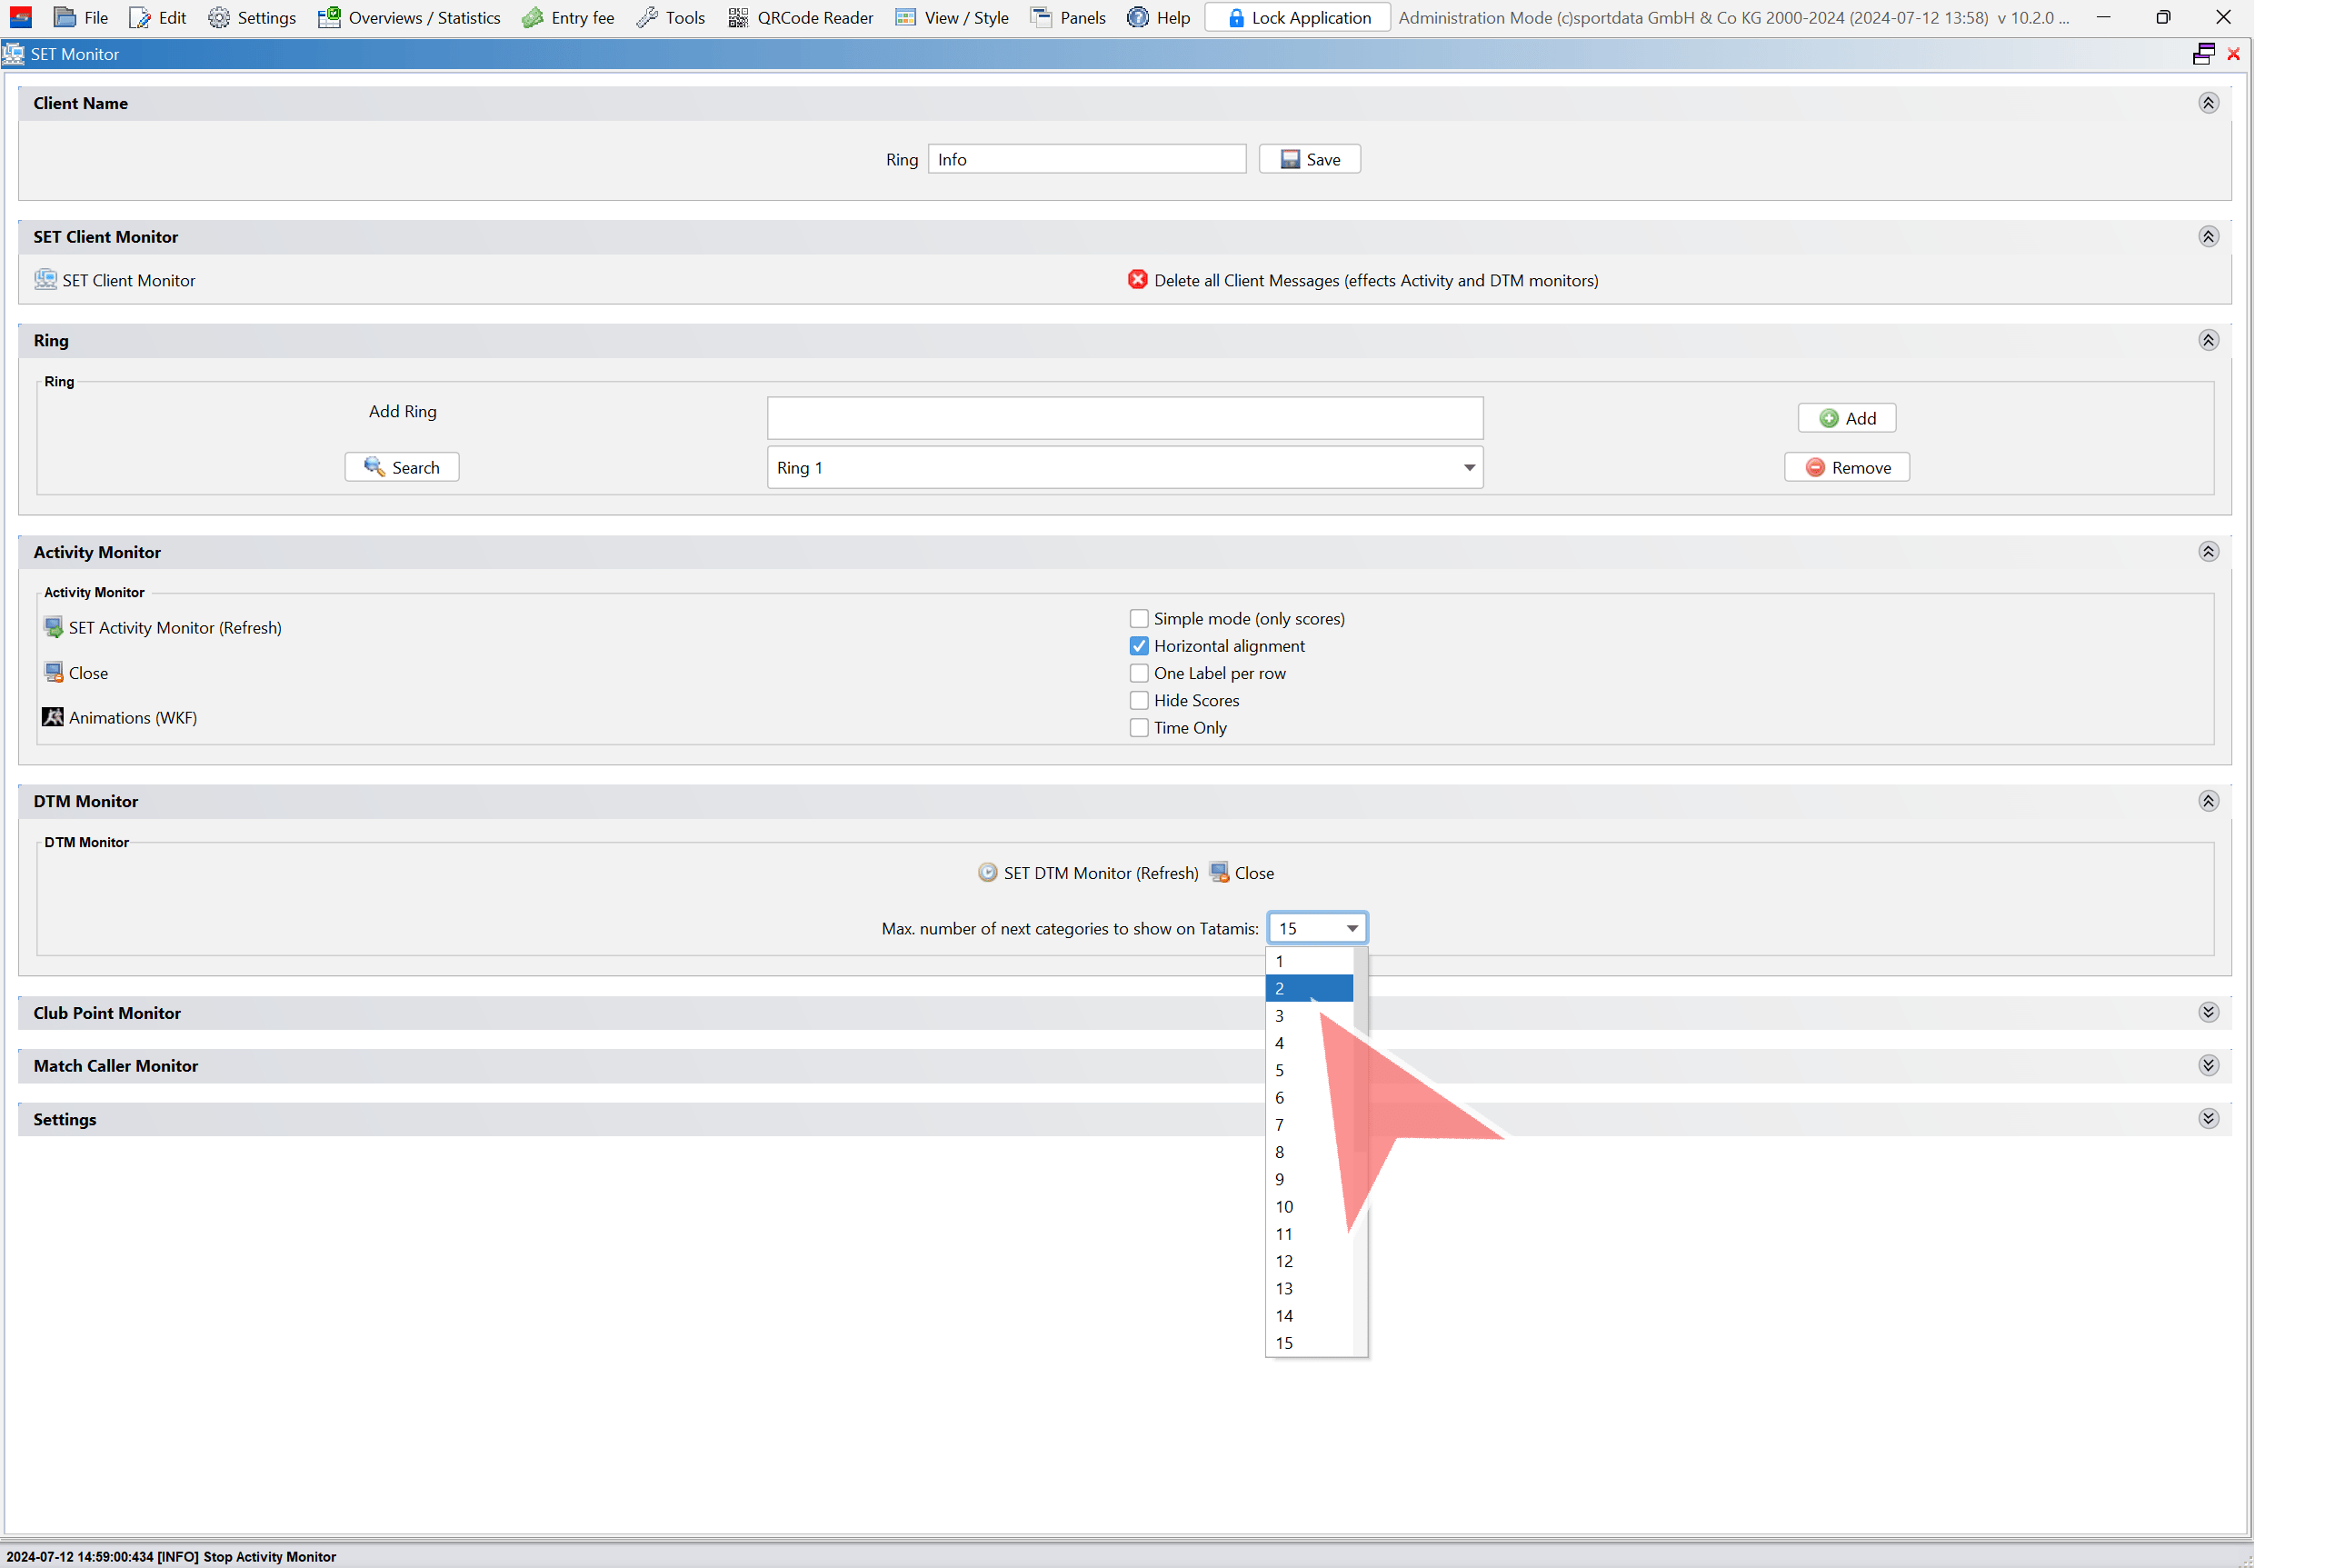The width and height of the screenshot is (2325, 1568).
Task: Collapse the Client Name section
Action: (2207, 103)
